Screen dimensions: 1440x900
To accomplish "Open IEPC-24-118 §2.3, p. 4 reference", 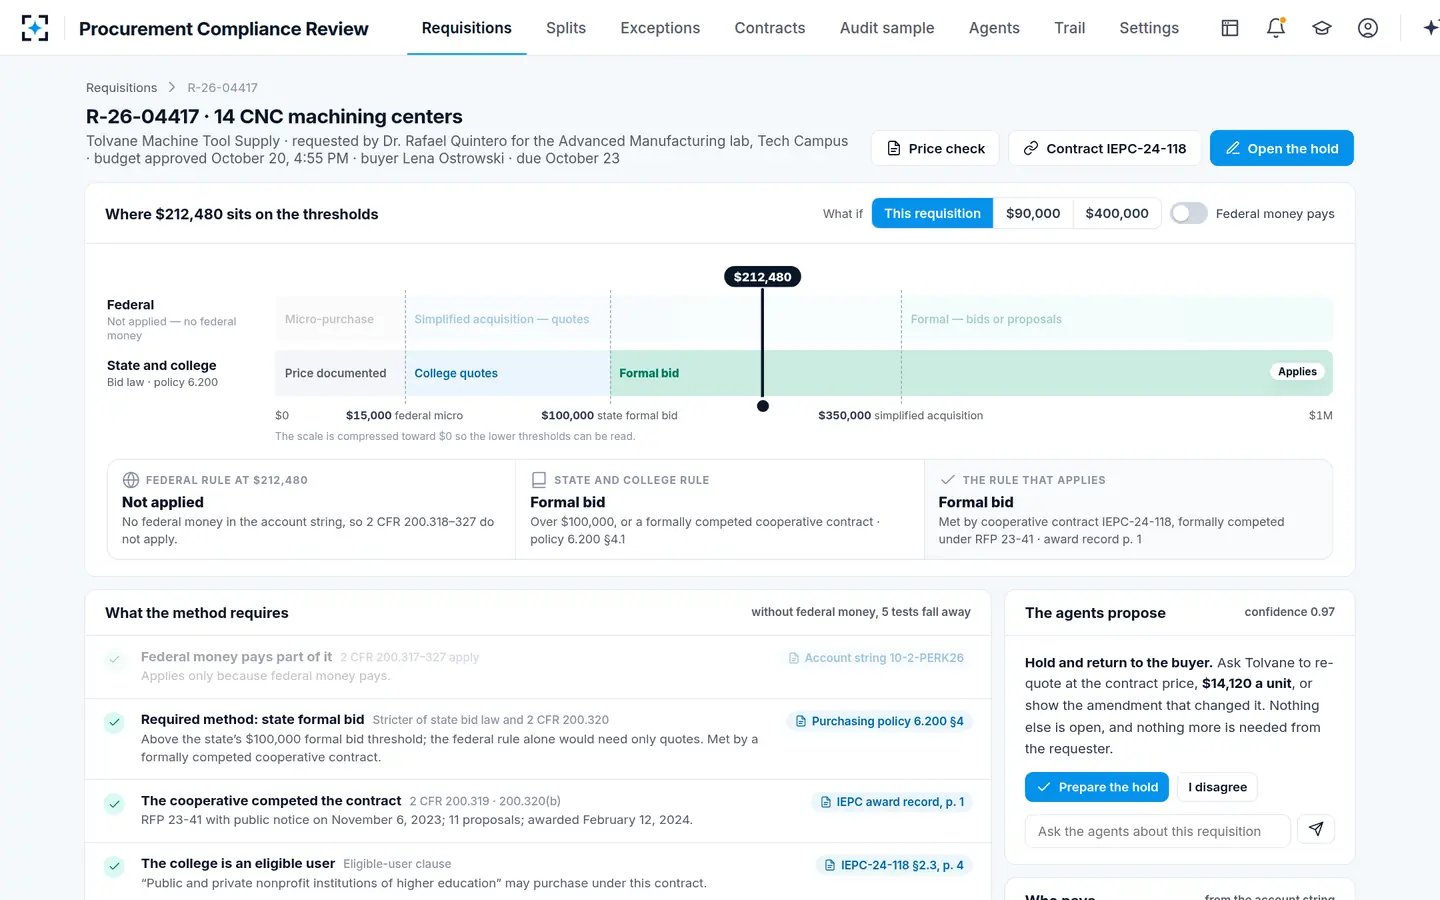I will click(x=894, y=865).
